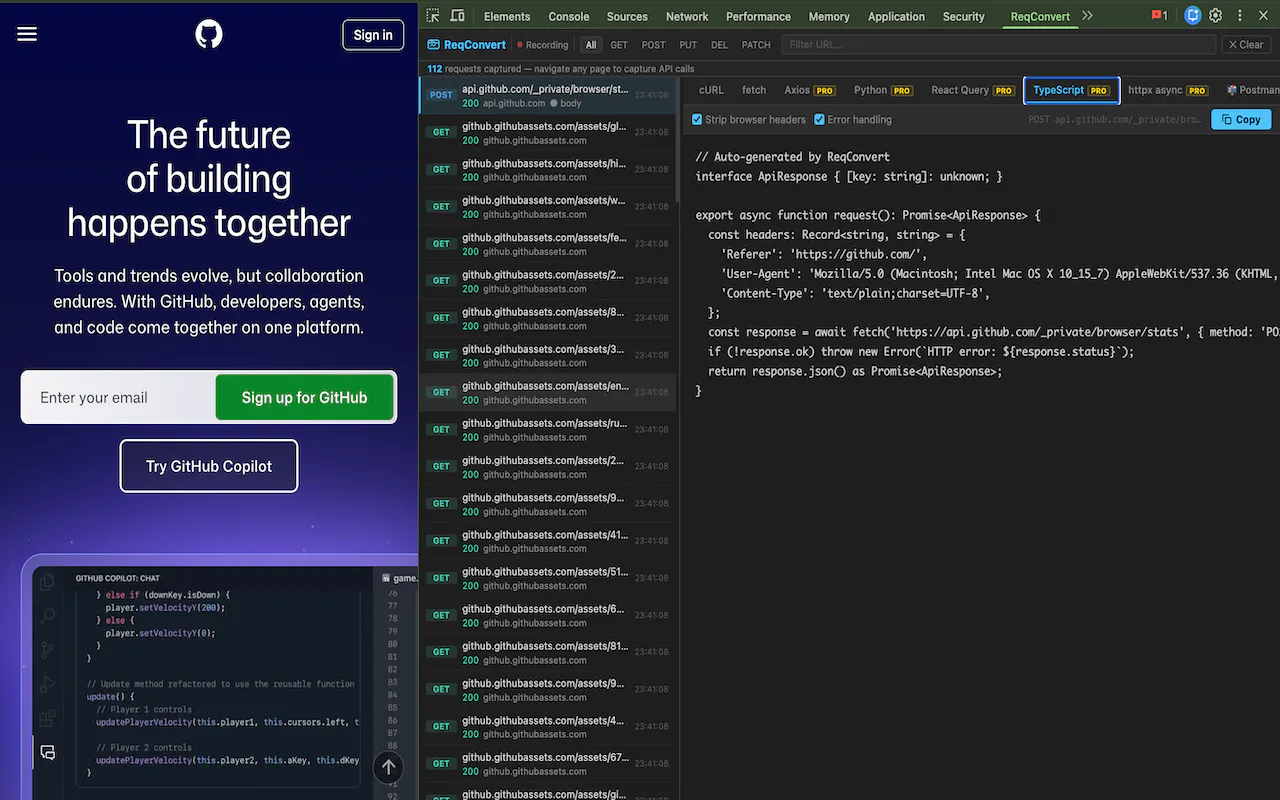Select the GET assets/w... request row
This screenshot has width=1280, height=800.
click(x=549, y=207)
